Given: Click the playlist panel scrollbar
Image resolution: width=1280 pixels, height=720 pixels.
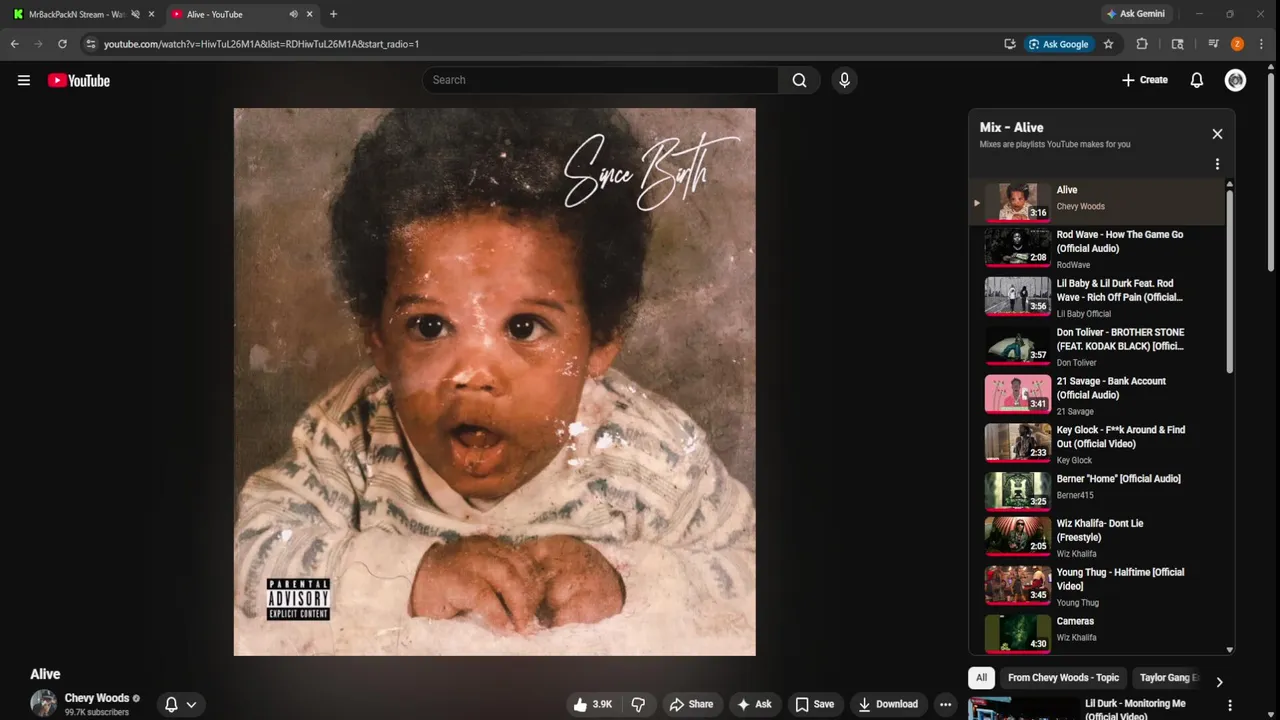Looking at the screenshot, I should click(1229, 280).
